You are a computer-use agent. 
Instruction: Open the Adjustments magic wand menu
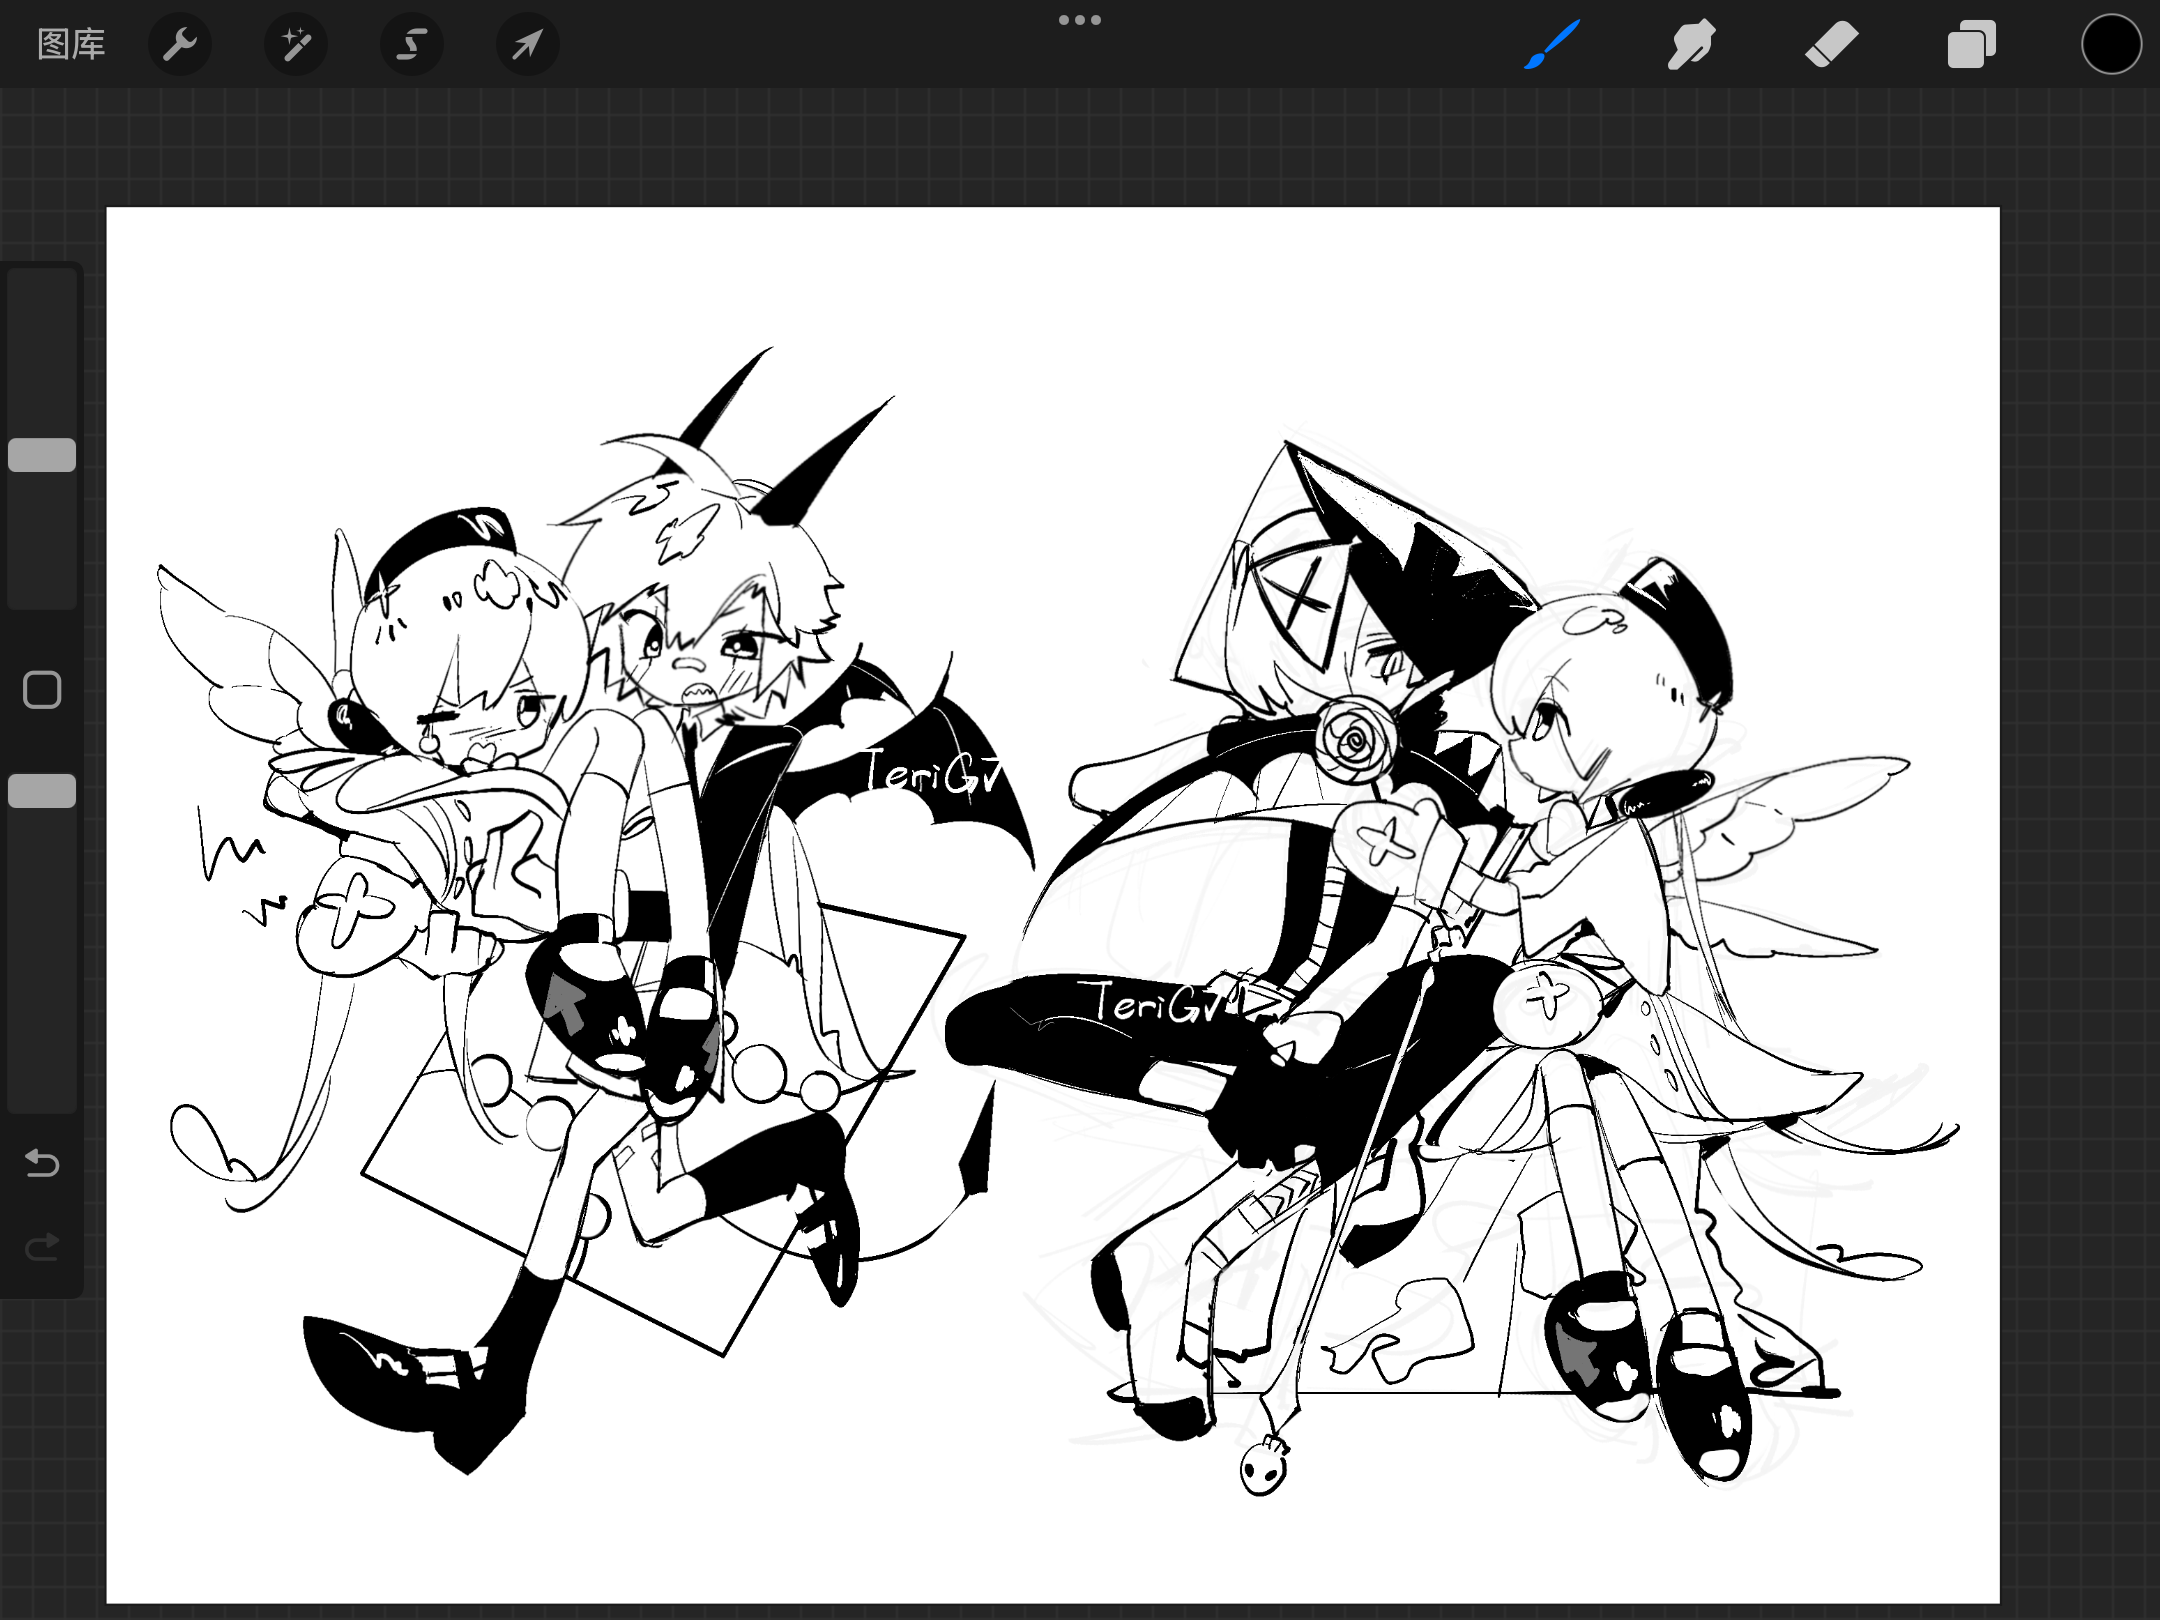pyautogui.click(x=296, y=44)
